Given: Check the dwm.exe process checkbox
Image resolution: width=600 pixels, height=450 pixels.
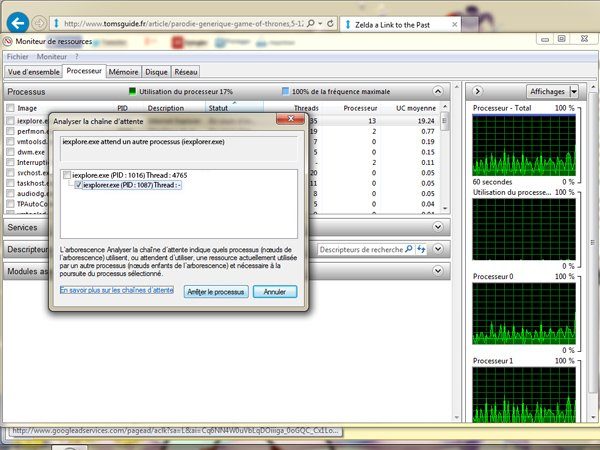Looking at the screenshot, I should 10,152.
